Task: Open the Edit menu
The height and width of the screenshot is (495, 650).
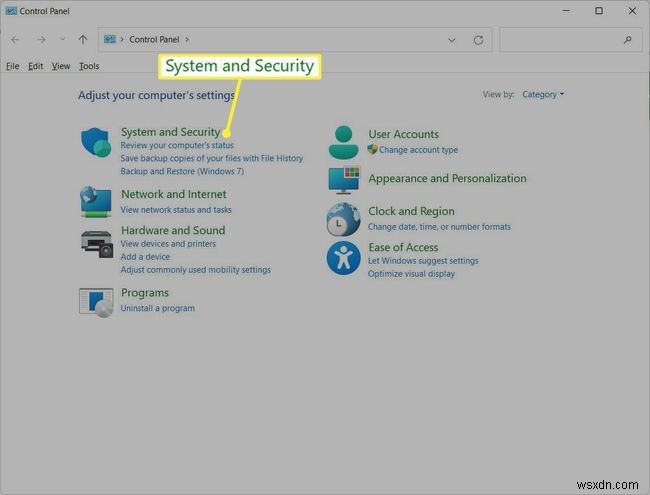Action: pos(36,66)
